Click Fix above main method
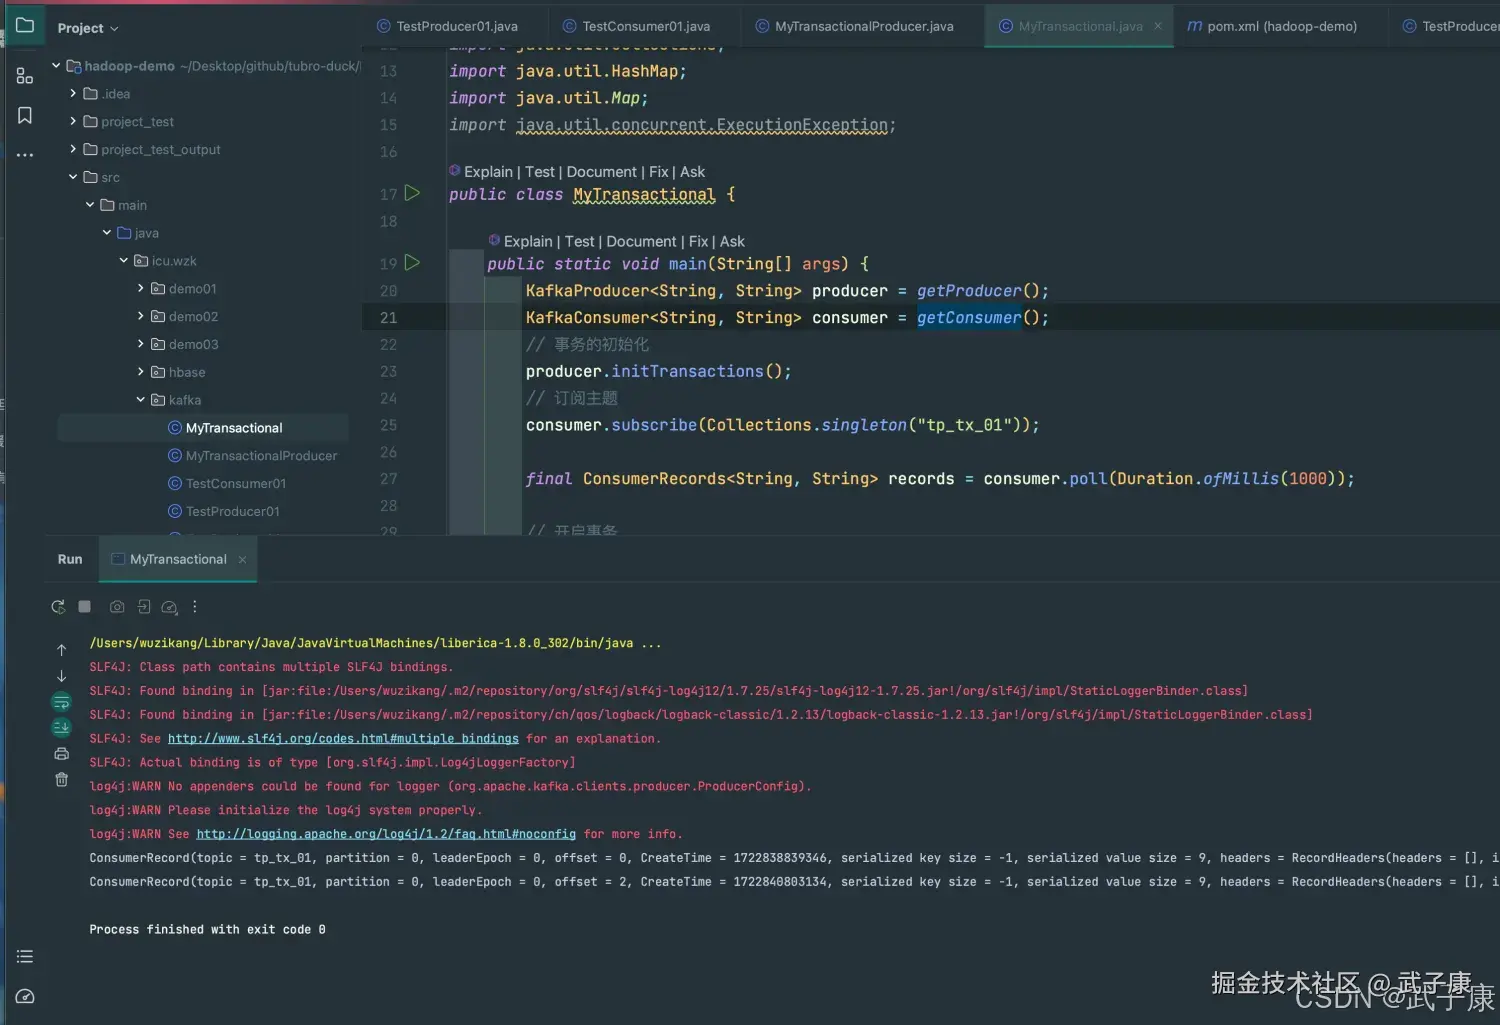The image size is (1500, 1025). tap(698, 241)
